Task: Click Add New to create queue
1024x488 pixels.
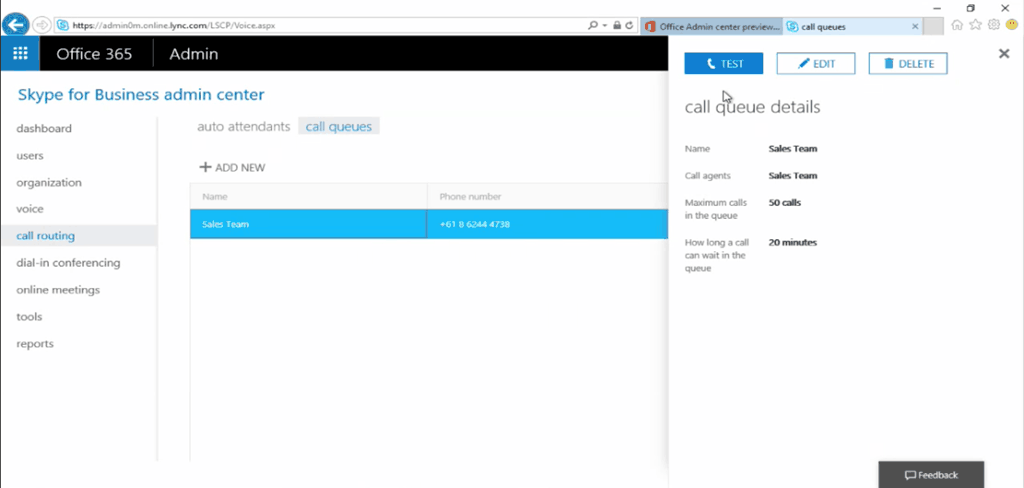Action: coord(232,168)
